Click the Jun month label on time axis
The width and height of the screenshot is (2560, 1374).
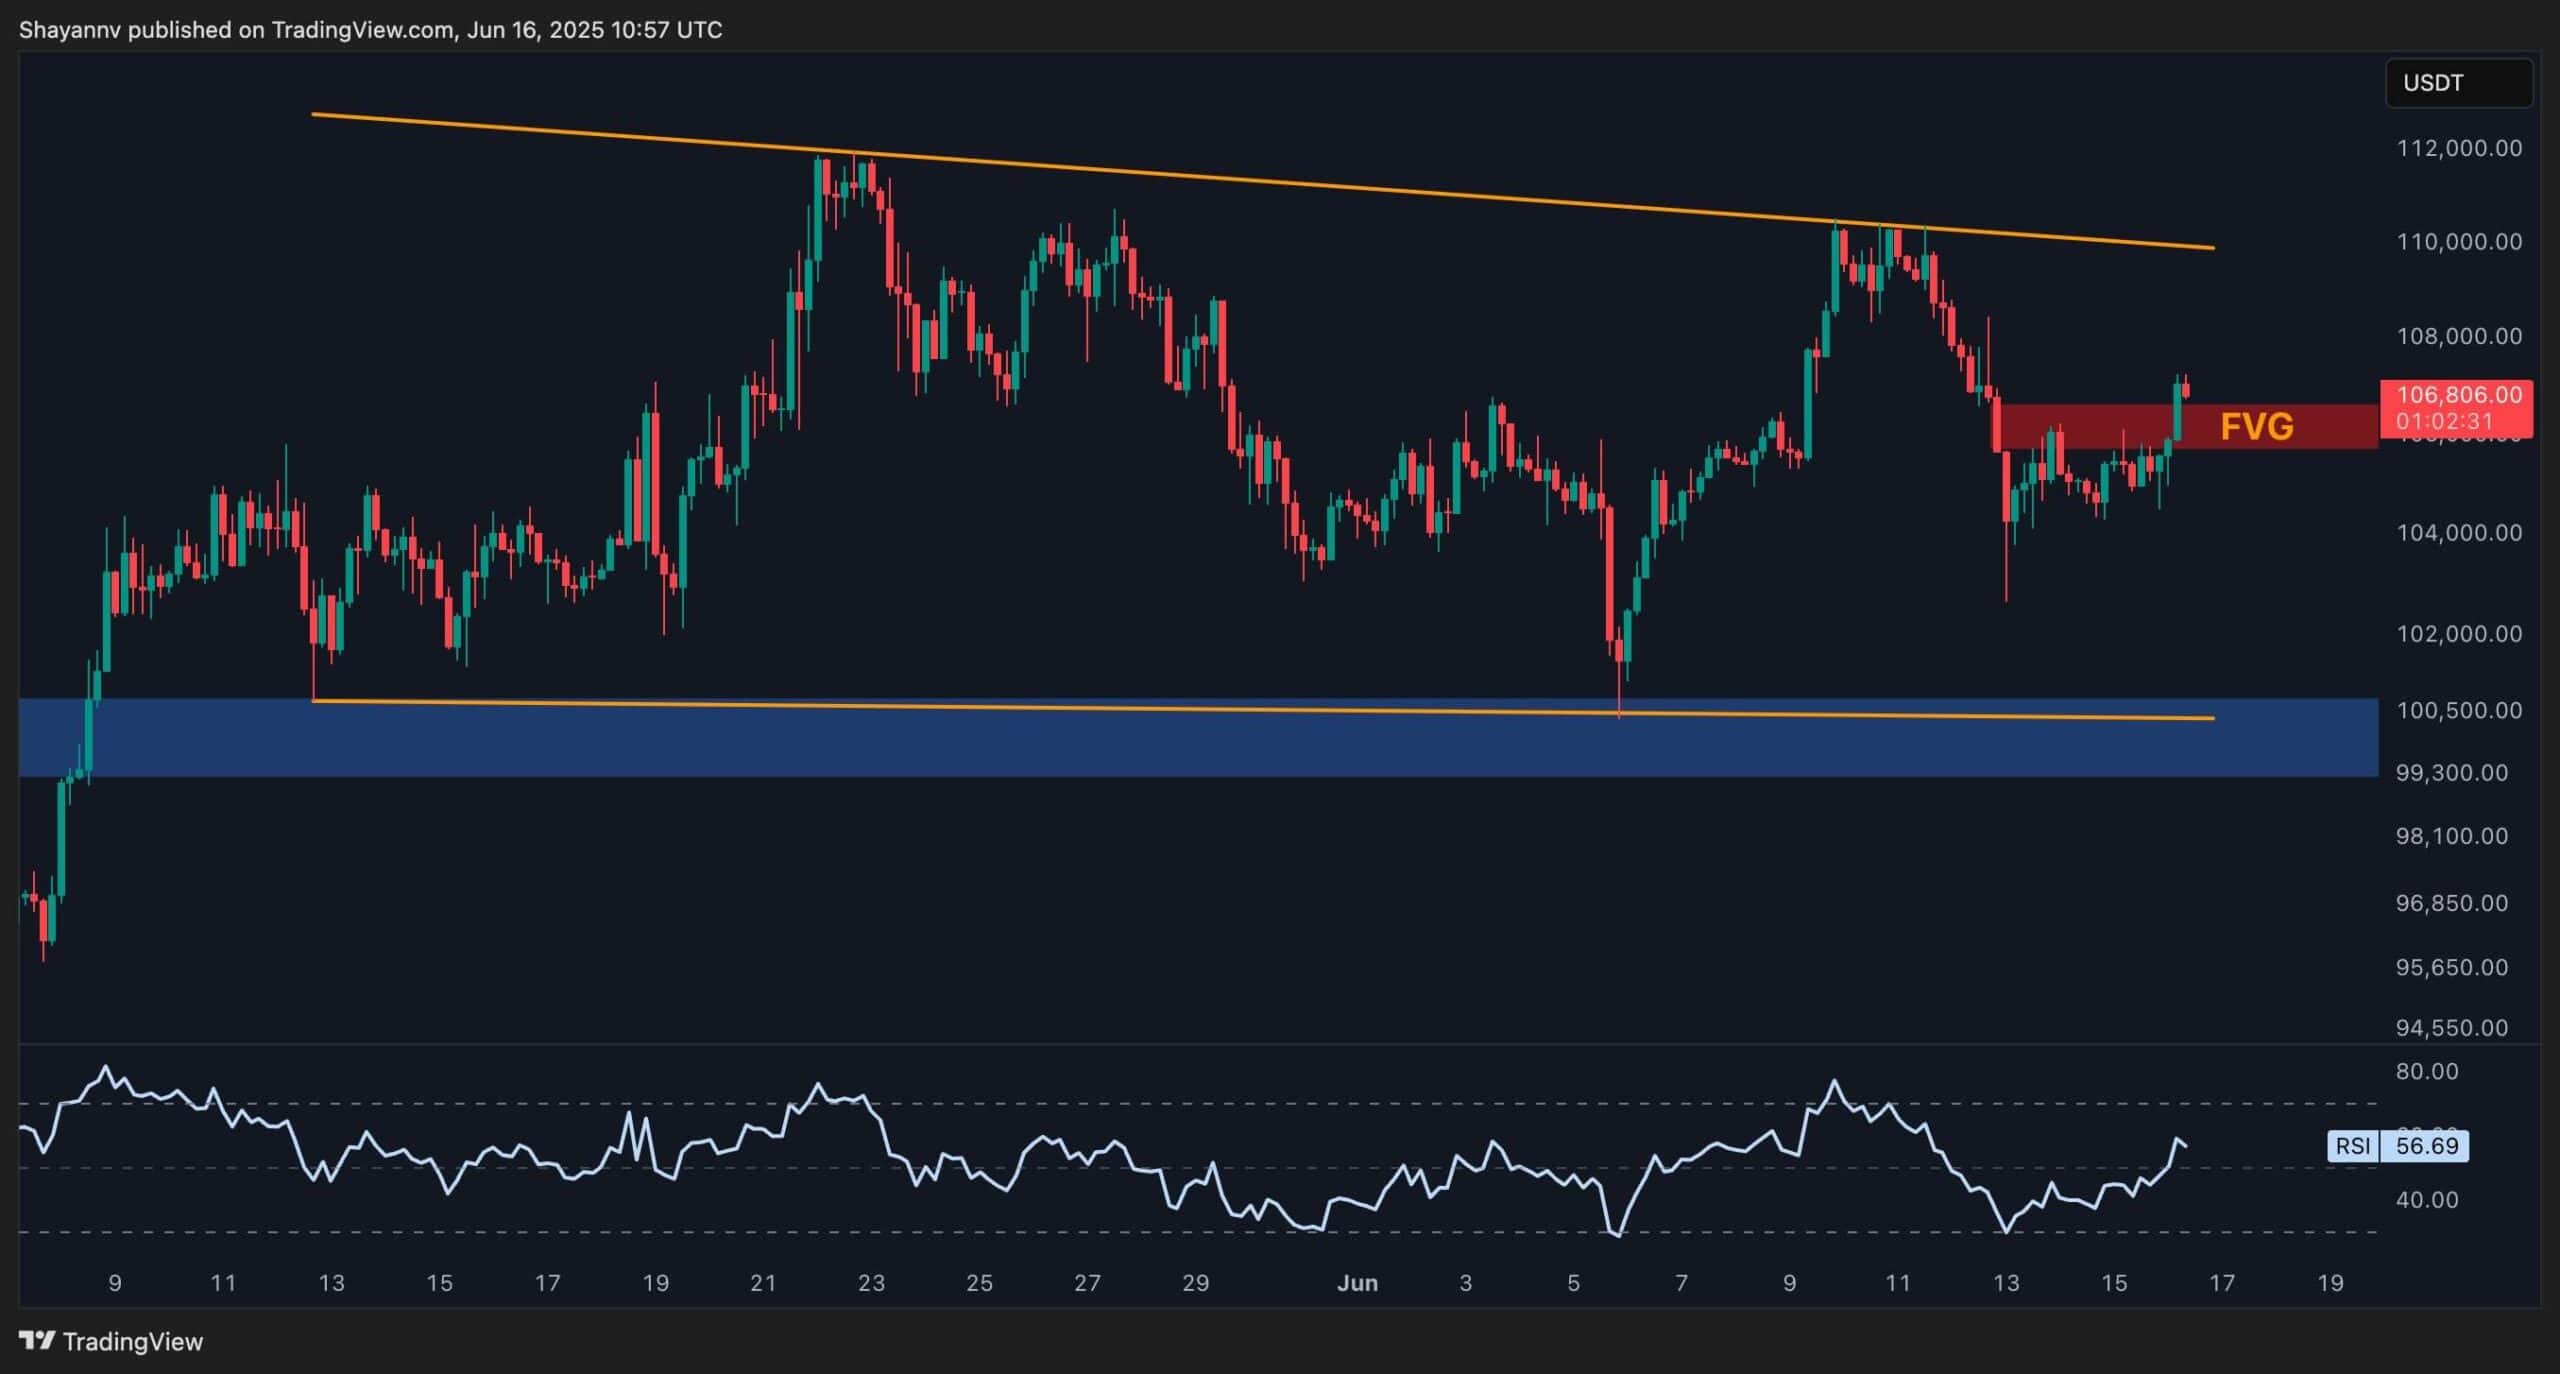[x=1357, y=1283]
